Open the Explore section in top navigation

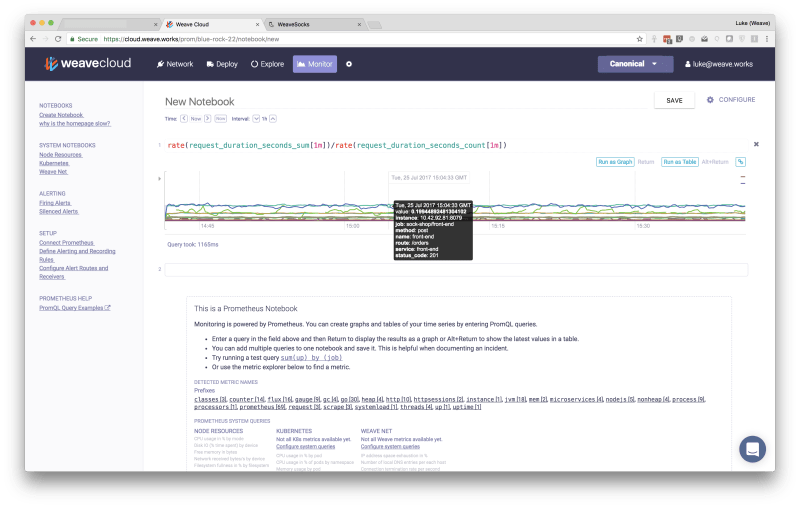(x=267, y=64)
